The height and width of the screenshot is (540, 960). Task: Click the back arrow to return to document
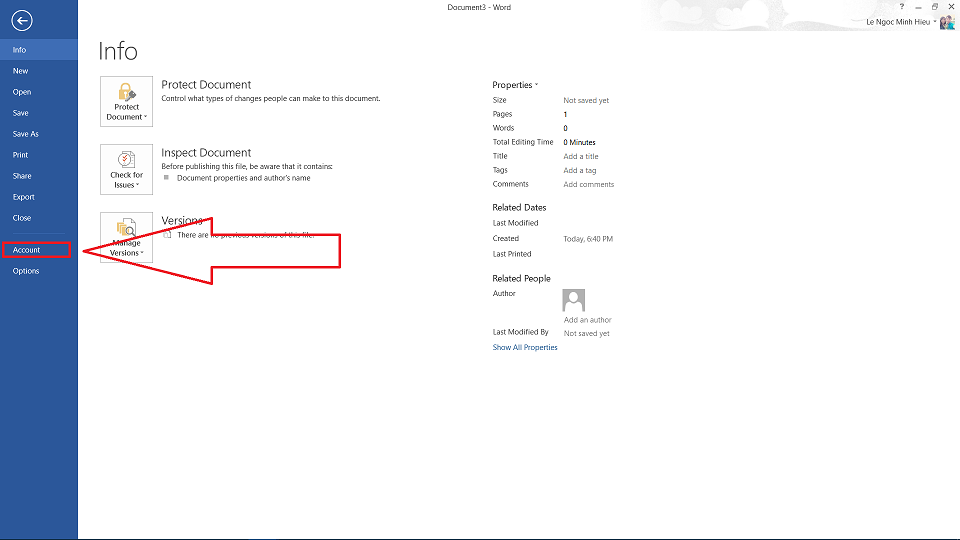[x=21, y=21]
